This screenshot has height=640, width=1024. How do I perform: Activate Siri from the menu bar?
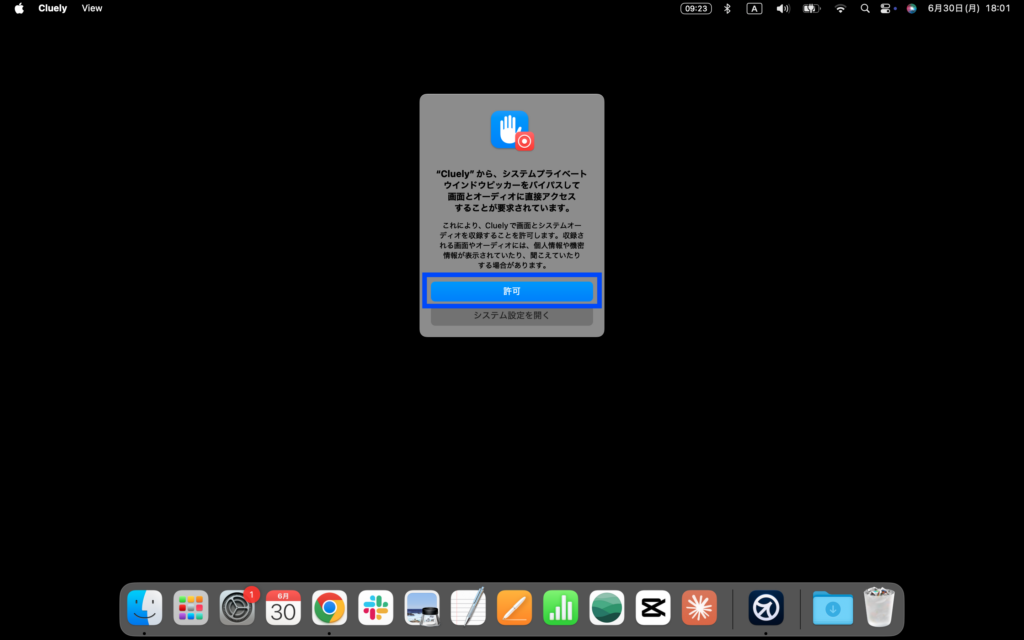pos(911,8)
